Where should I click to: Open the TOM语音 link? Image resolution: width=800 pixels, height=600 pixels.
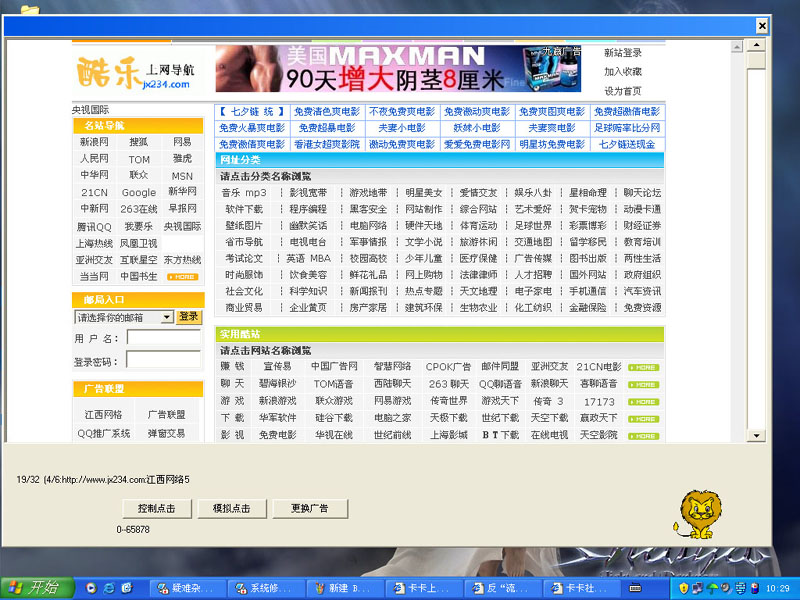333,384
